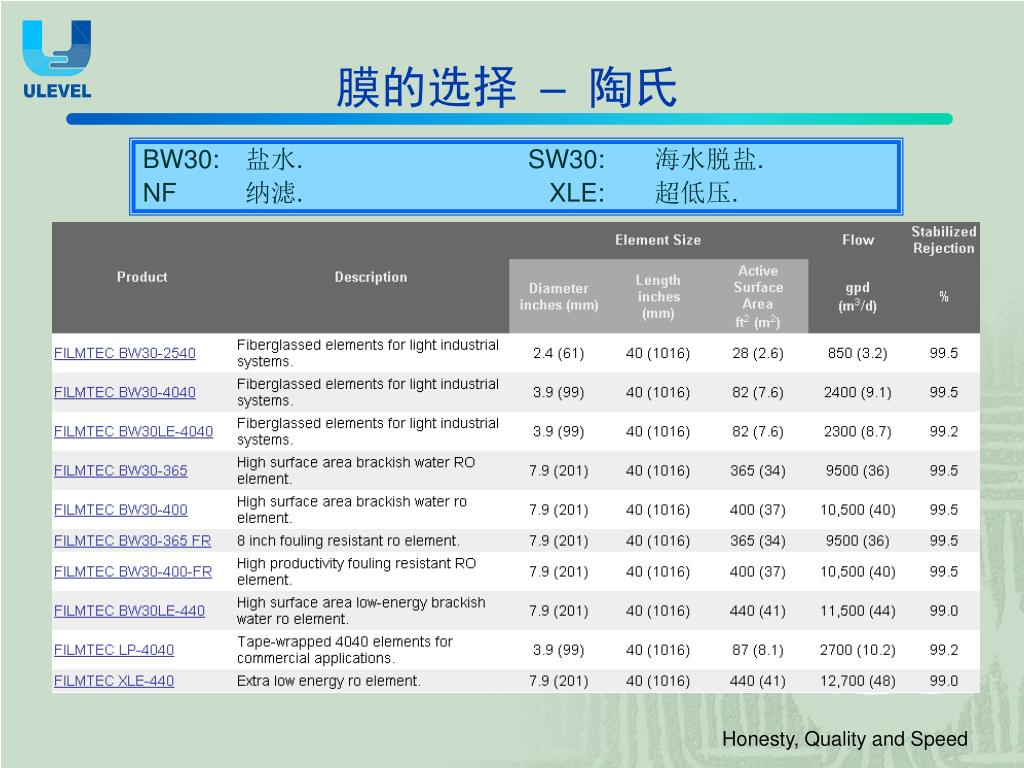Viewport: 1024px width, 768px height.
Task: Click the BW30: 盐水 legend entry
Action: (223, 159)
